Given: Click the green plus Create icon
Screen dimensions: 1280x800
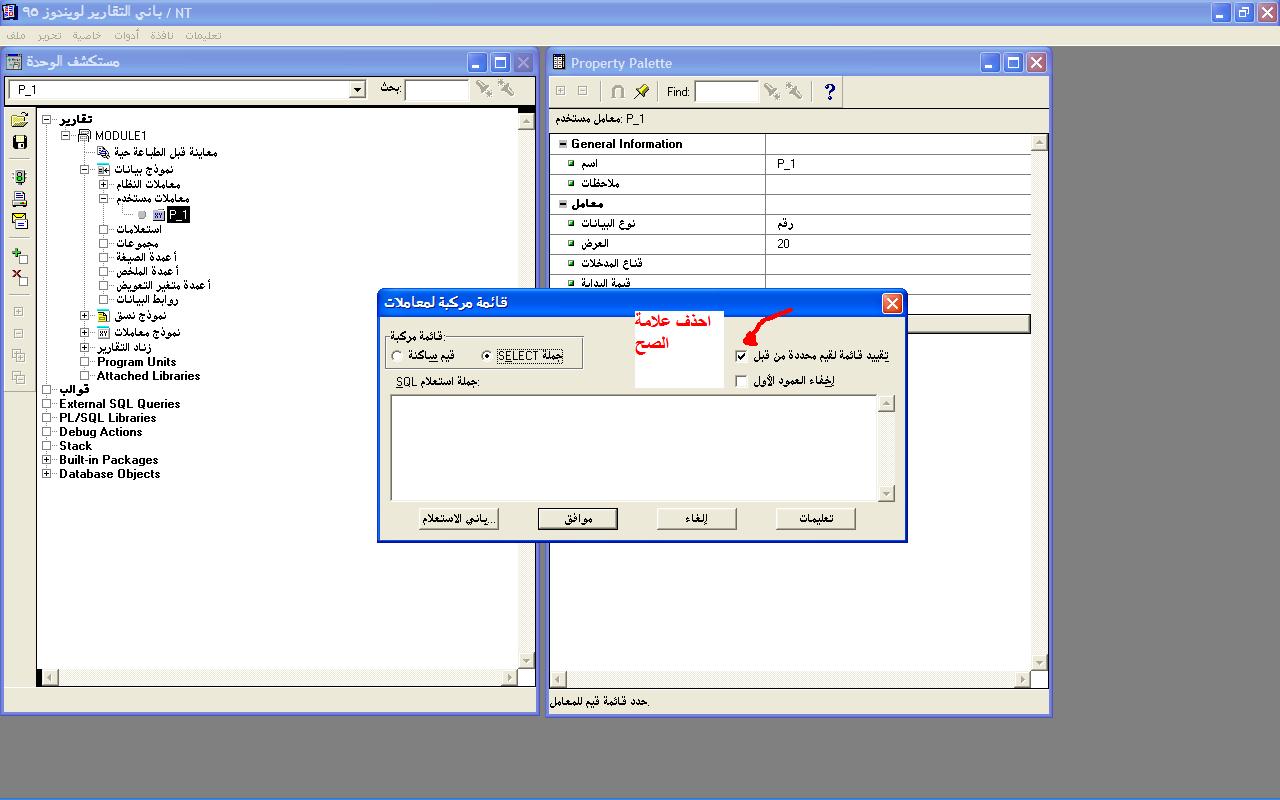Looking at the screenshot, I should (19, 256).
